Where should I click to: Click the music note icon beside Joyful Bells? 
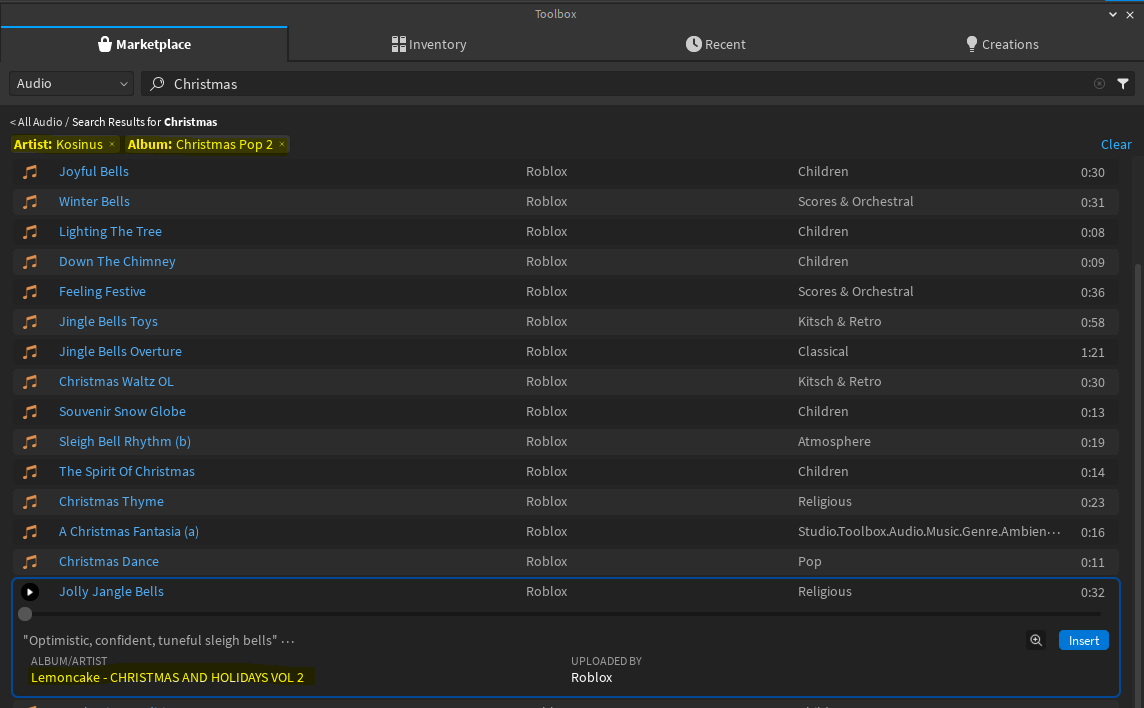[x=30, y=171]
